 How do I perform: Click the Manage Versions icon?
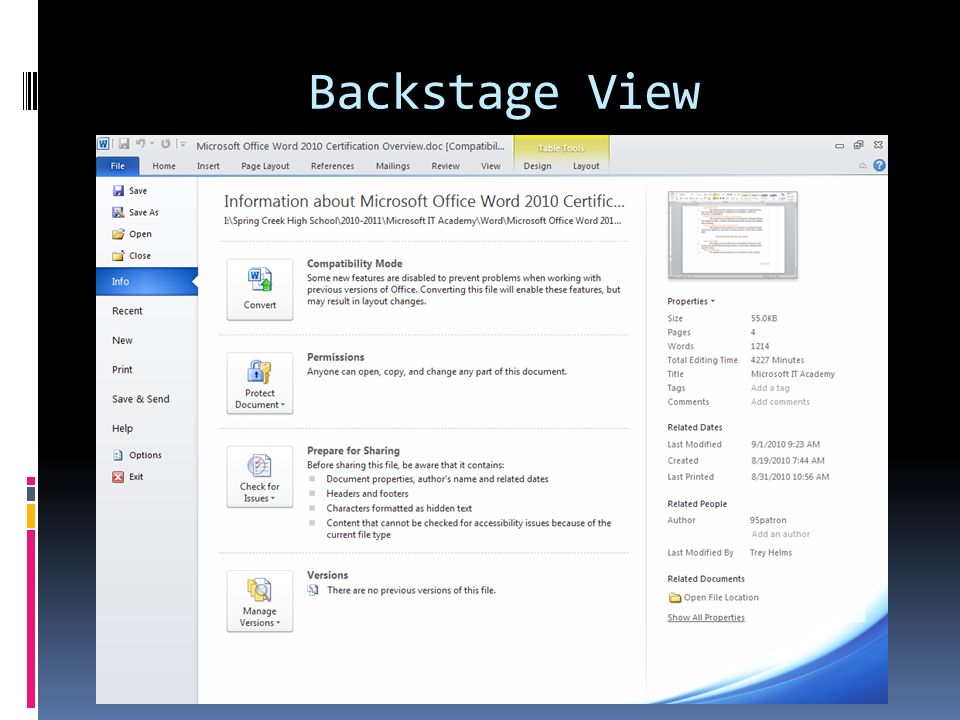(x=260, y=590)
